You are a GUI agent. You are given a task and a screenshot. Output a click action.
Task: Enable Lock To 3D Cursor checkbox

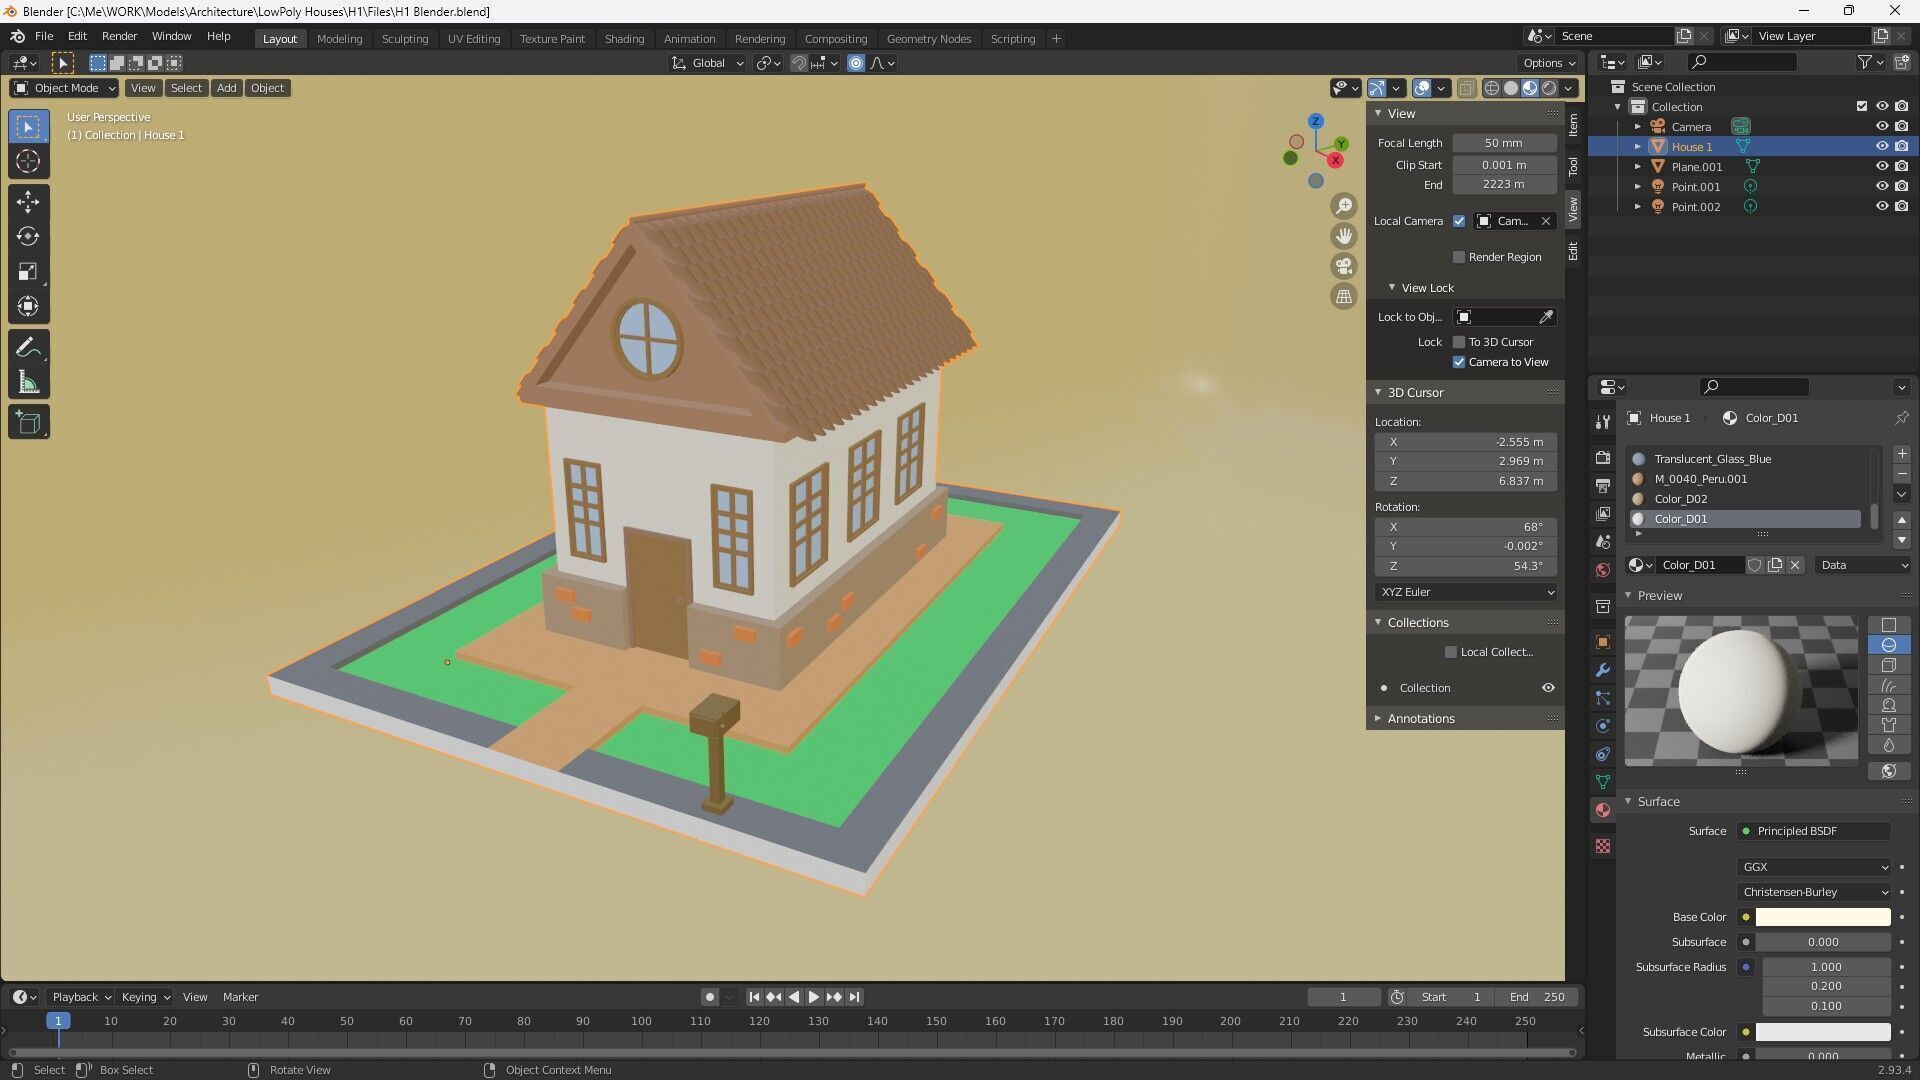[x=1459, y=342]
